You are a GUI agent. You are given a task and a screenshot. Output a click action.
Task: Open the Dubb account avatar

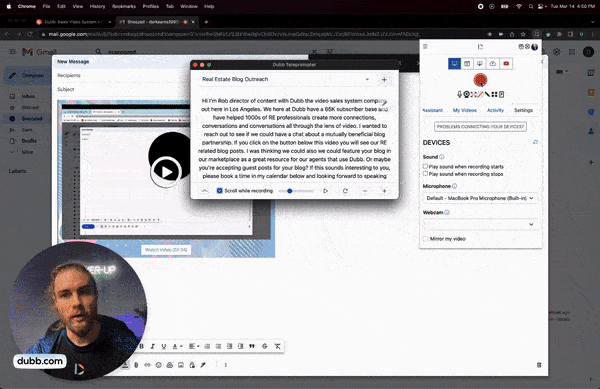tap(535, 47)
